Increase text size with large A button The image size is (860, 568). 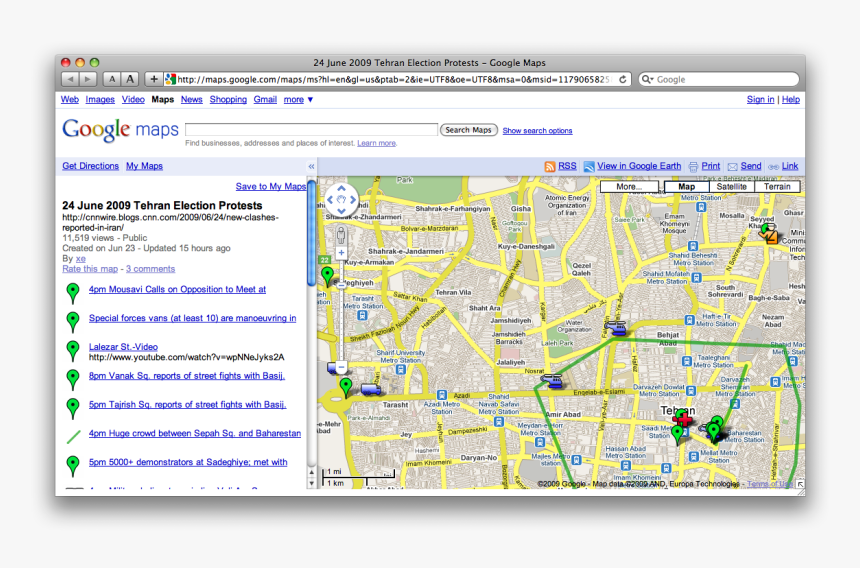click(130, 79)
